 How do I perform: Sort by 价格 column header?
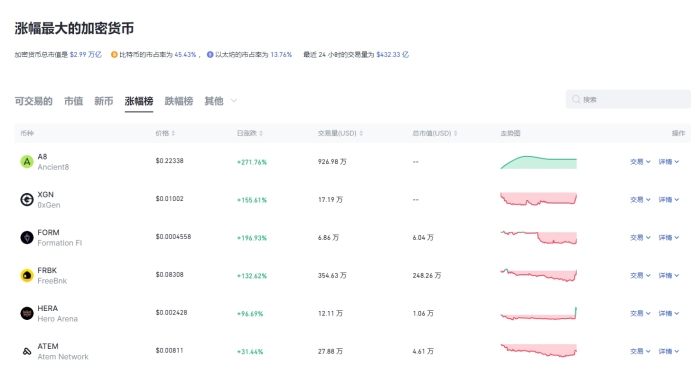[165, 133]
